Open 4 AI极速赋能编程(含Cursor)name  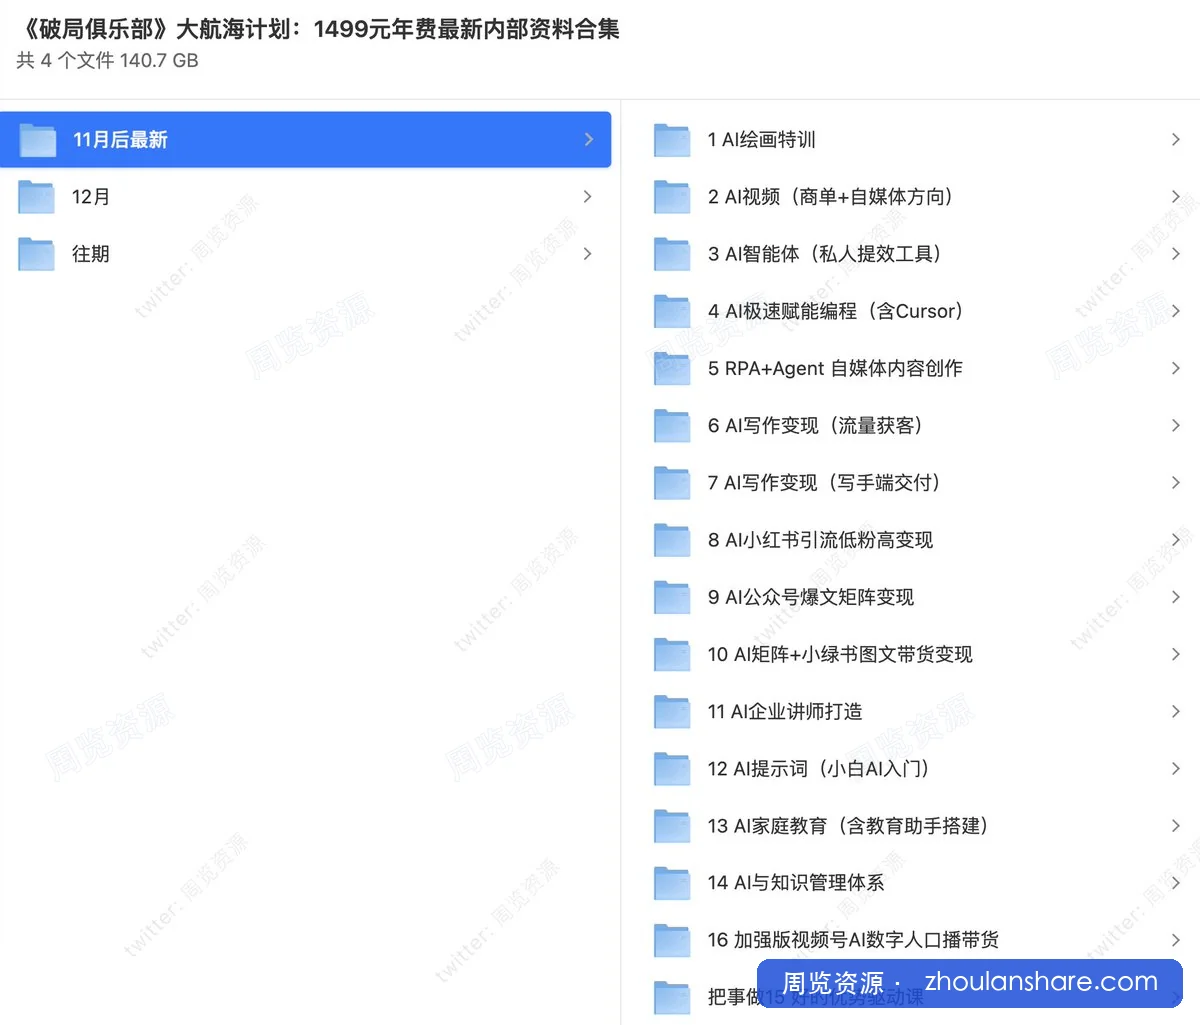click(x=838, y=311)
